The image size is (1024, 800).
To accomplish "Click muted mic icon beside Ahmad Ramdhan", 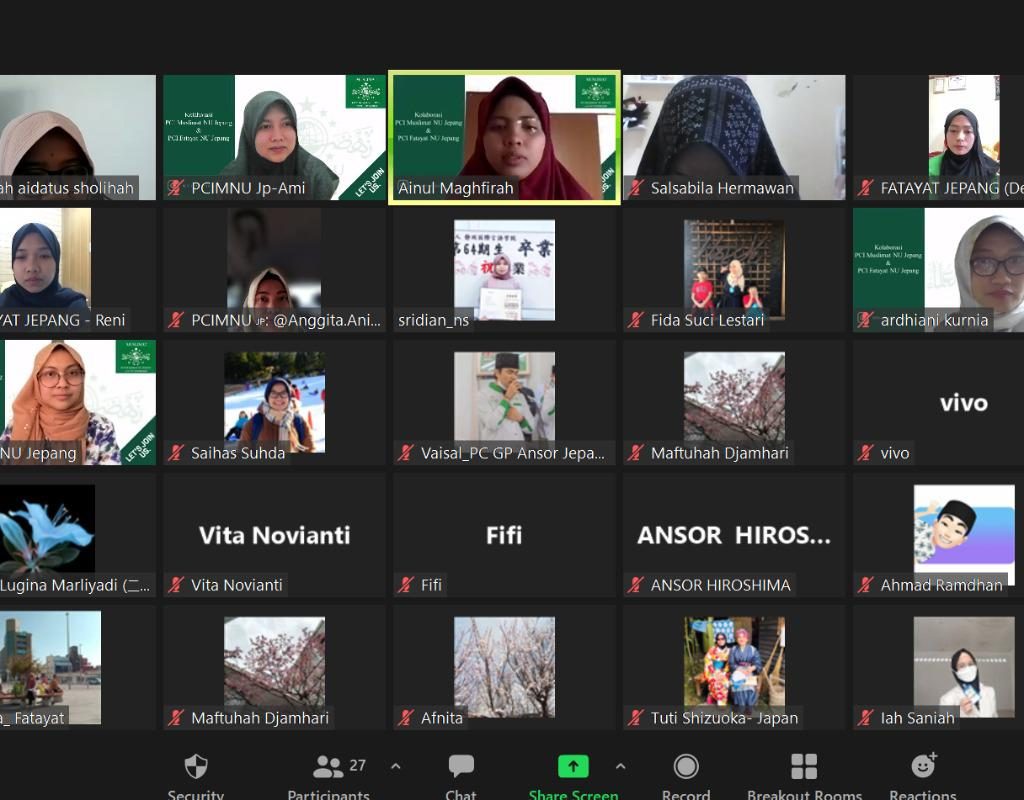I will pyautogui.click(x=866, y=585).
